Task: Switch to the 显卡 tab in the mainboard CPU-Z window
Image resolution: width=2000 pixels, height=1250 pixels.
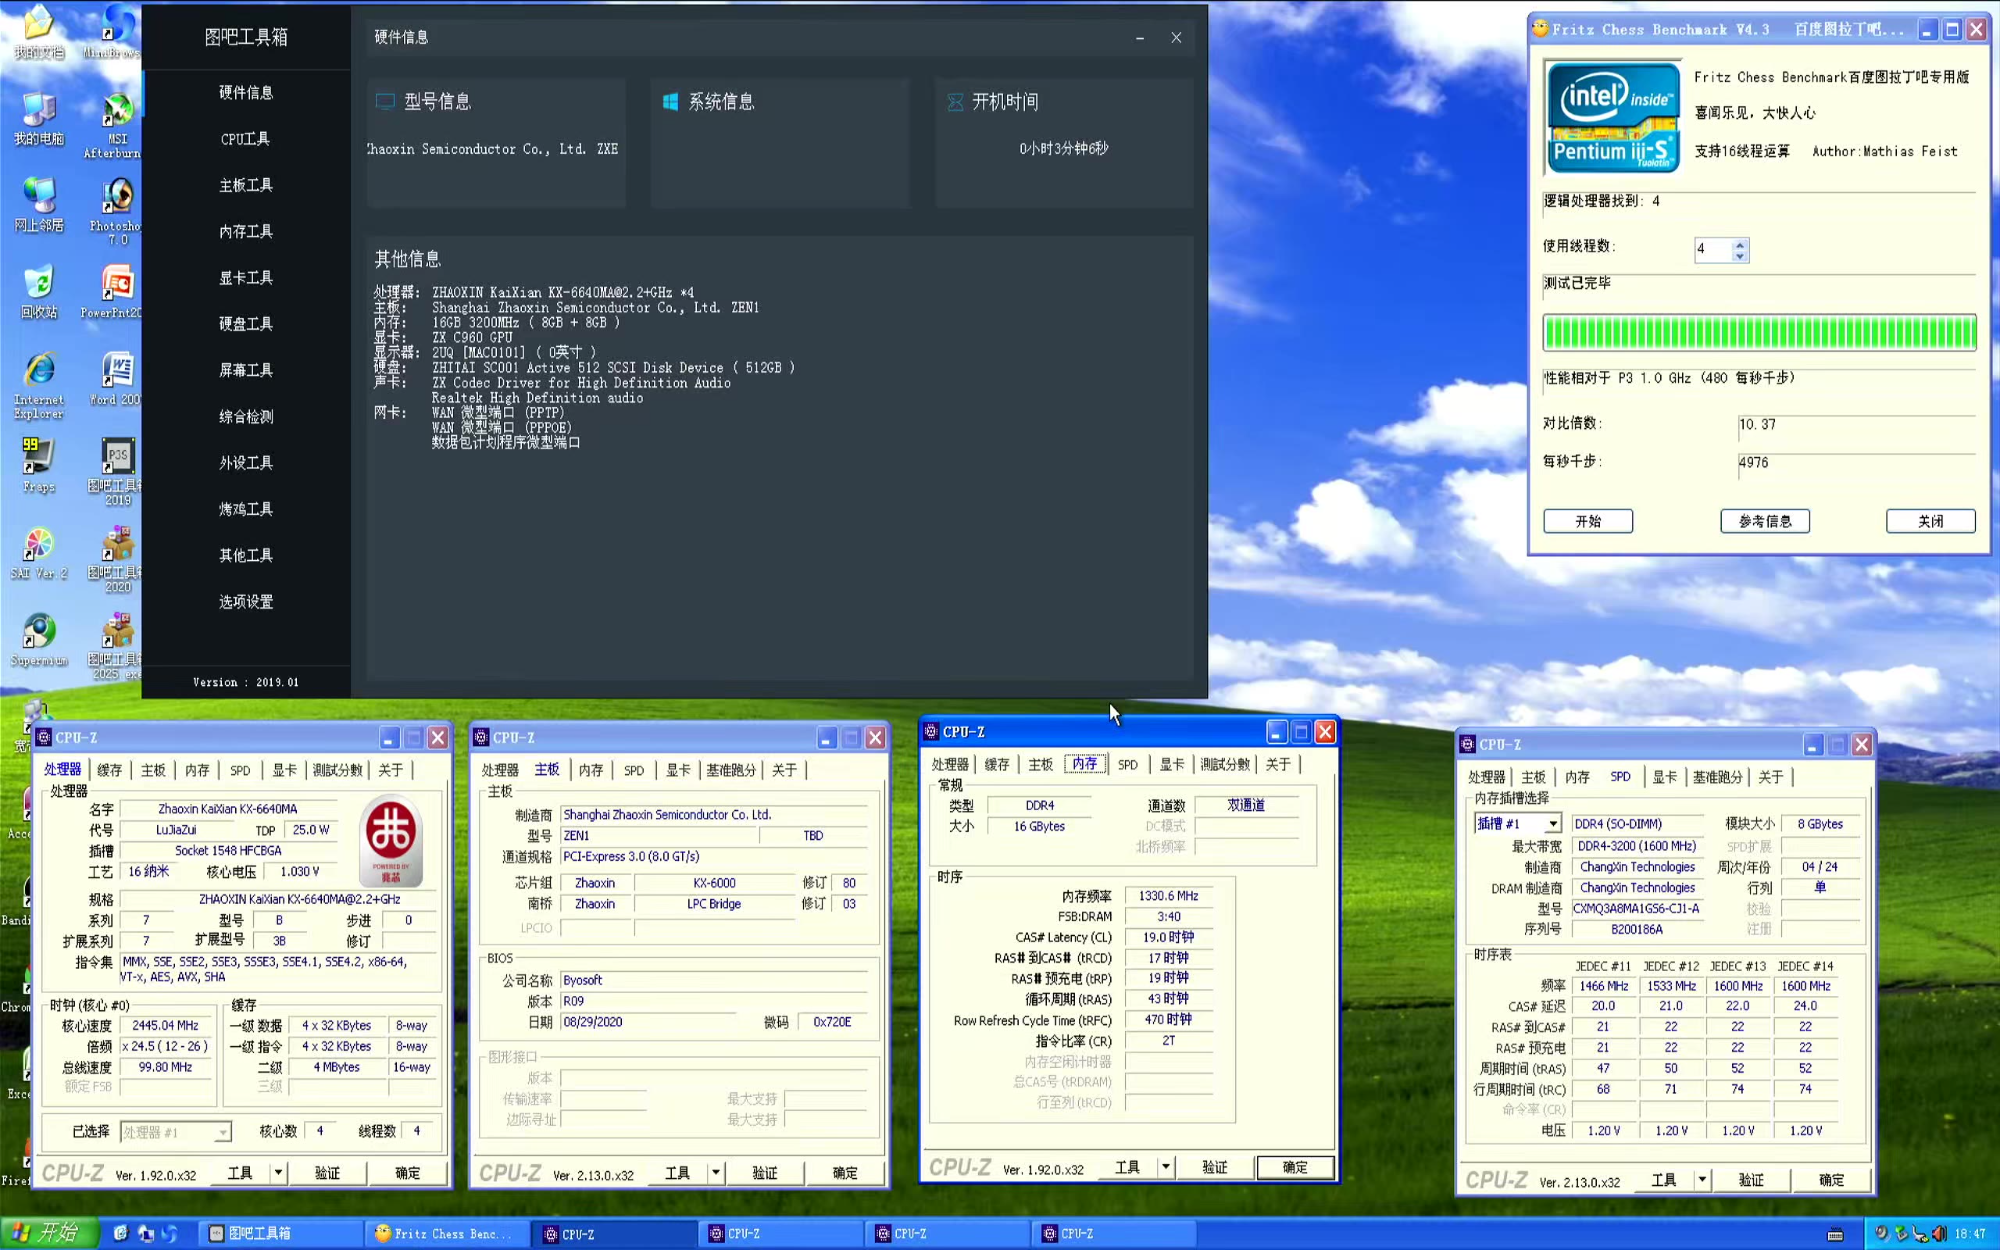Action: coord(678,770)
